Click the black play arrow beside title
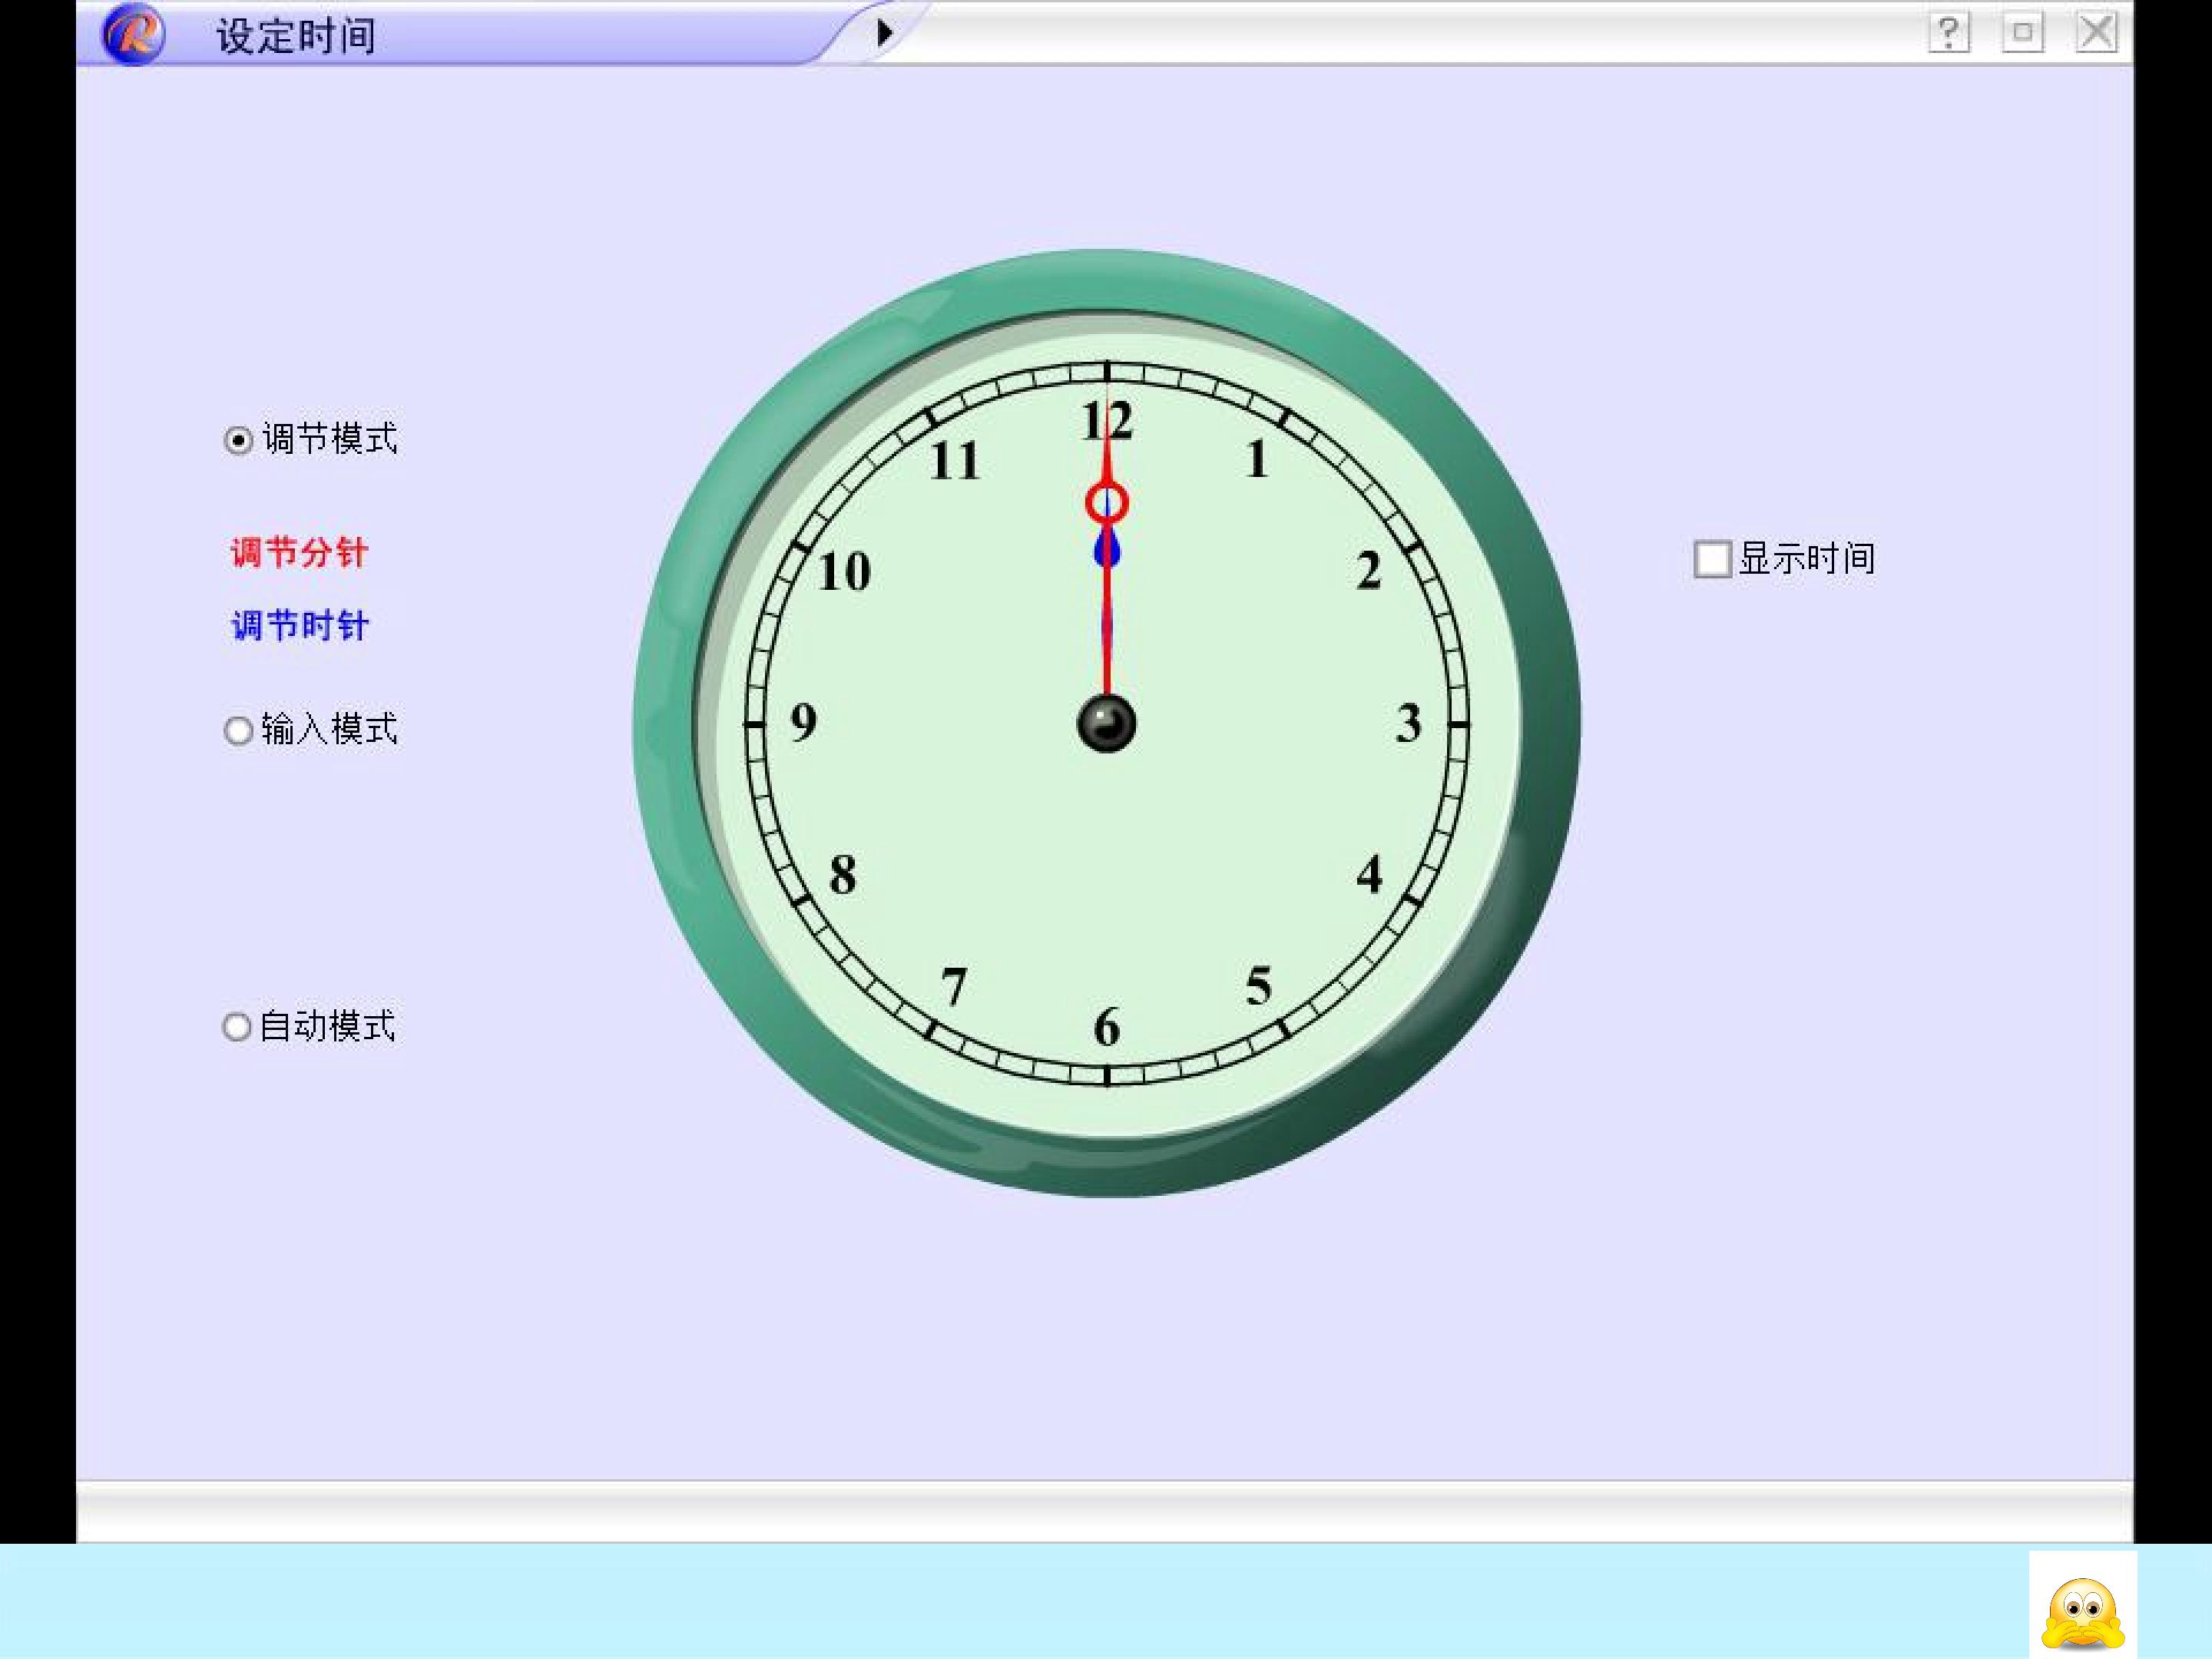 (884, 33)
